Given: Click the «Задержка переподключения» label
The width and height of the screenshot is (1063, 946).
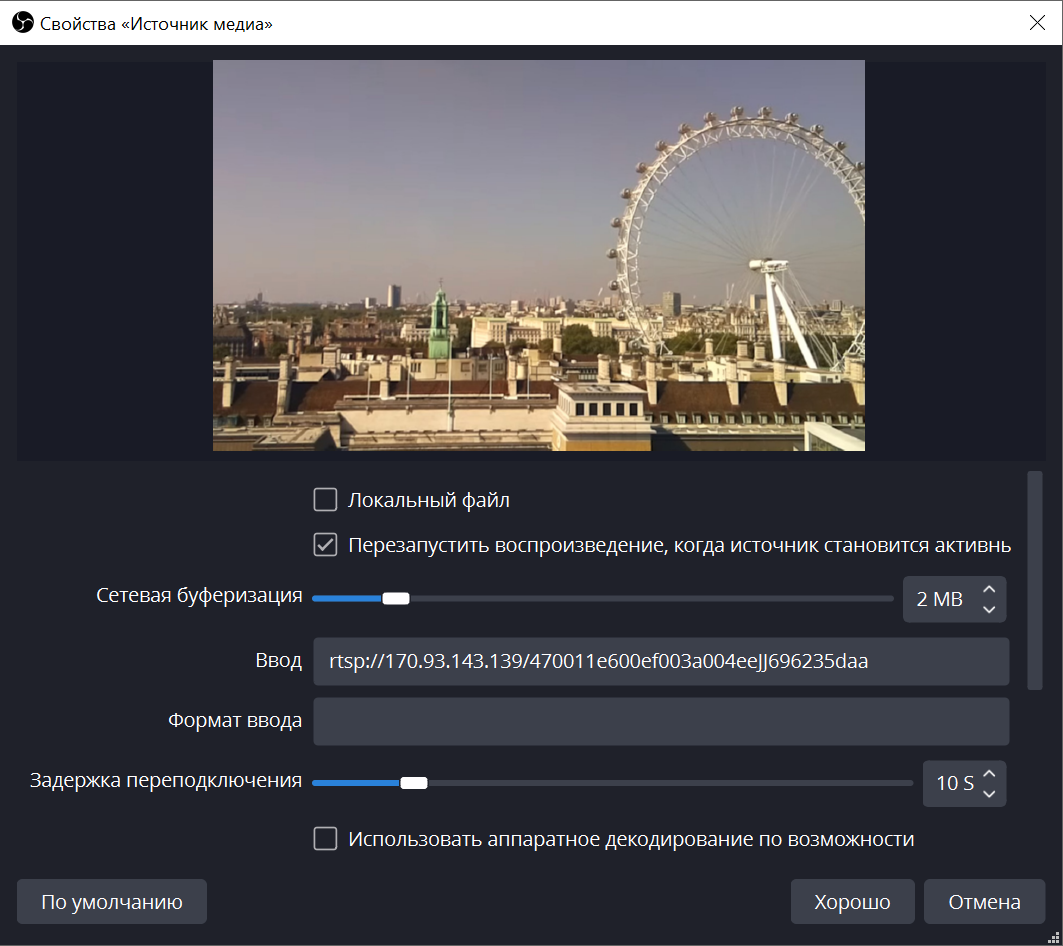Looking at the screenshot, I should click(166, 781).
